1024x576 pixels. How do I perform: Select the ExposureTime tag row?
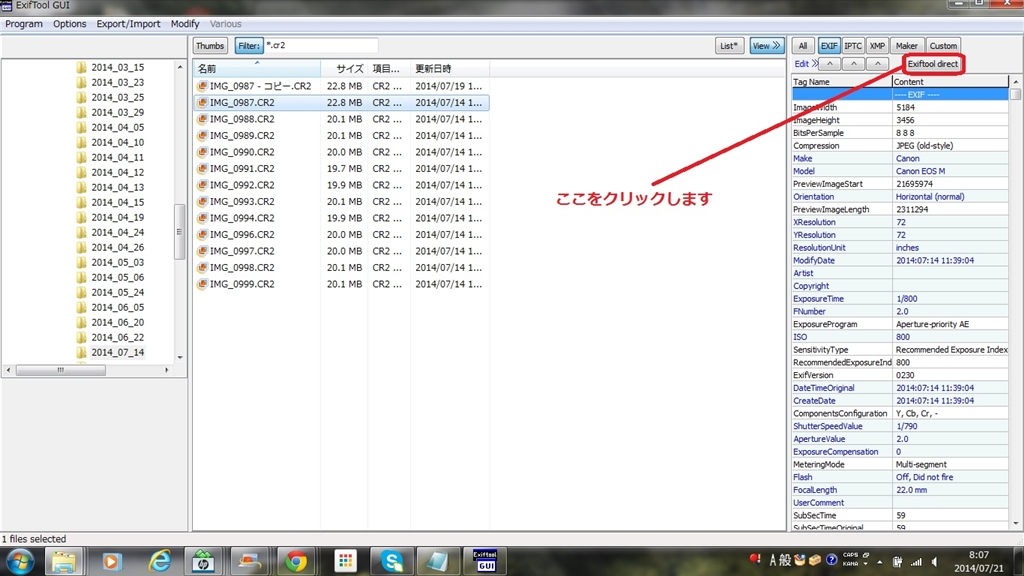click(x=900, y=298)
